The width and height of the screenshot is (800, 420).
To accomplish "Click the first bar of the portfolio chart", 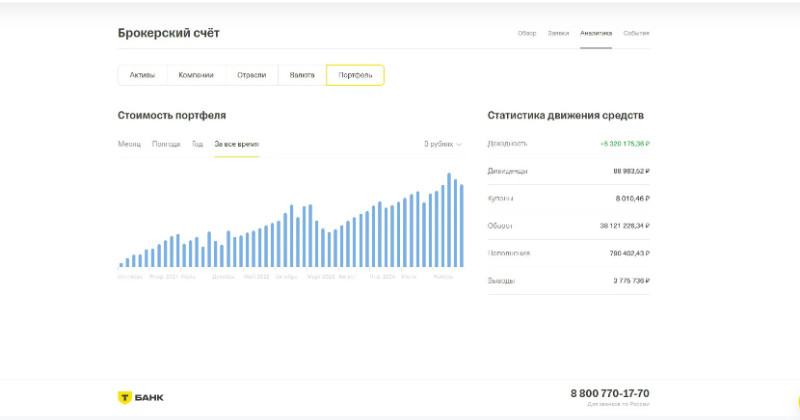I will tap(122, 265).
